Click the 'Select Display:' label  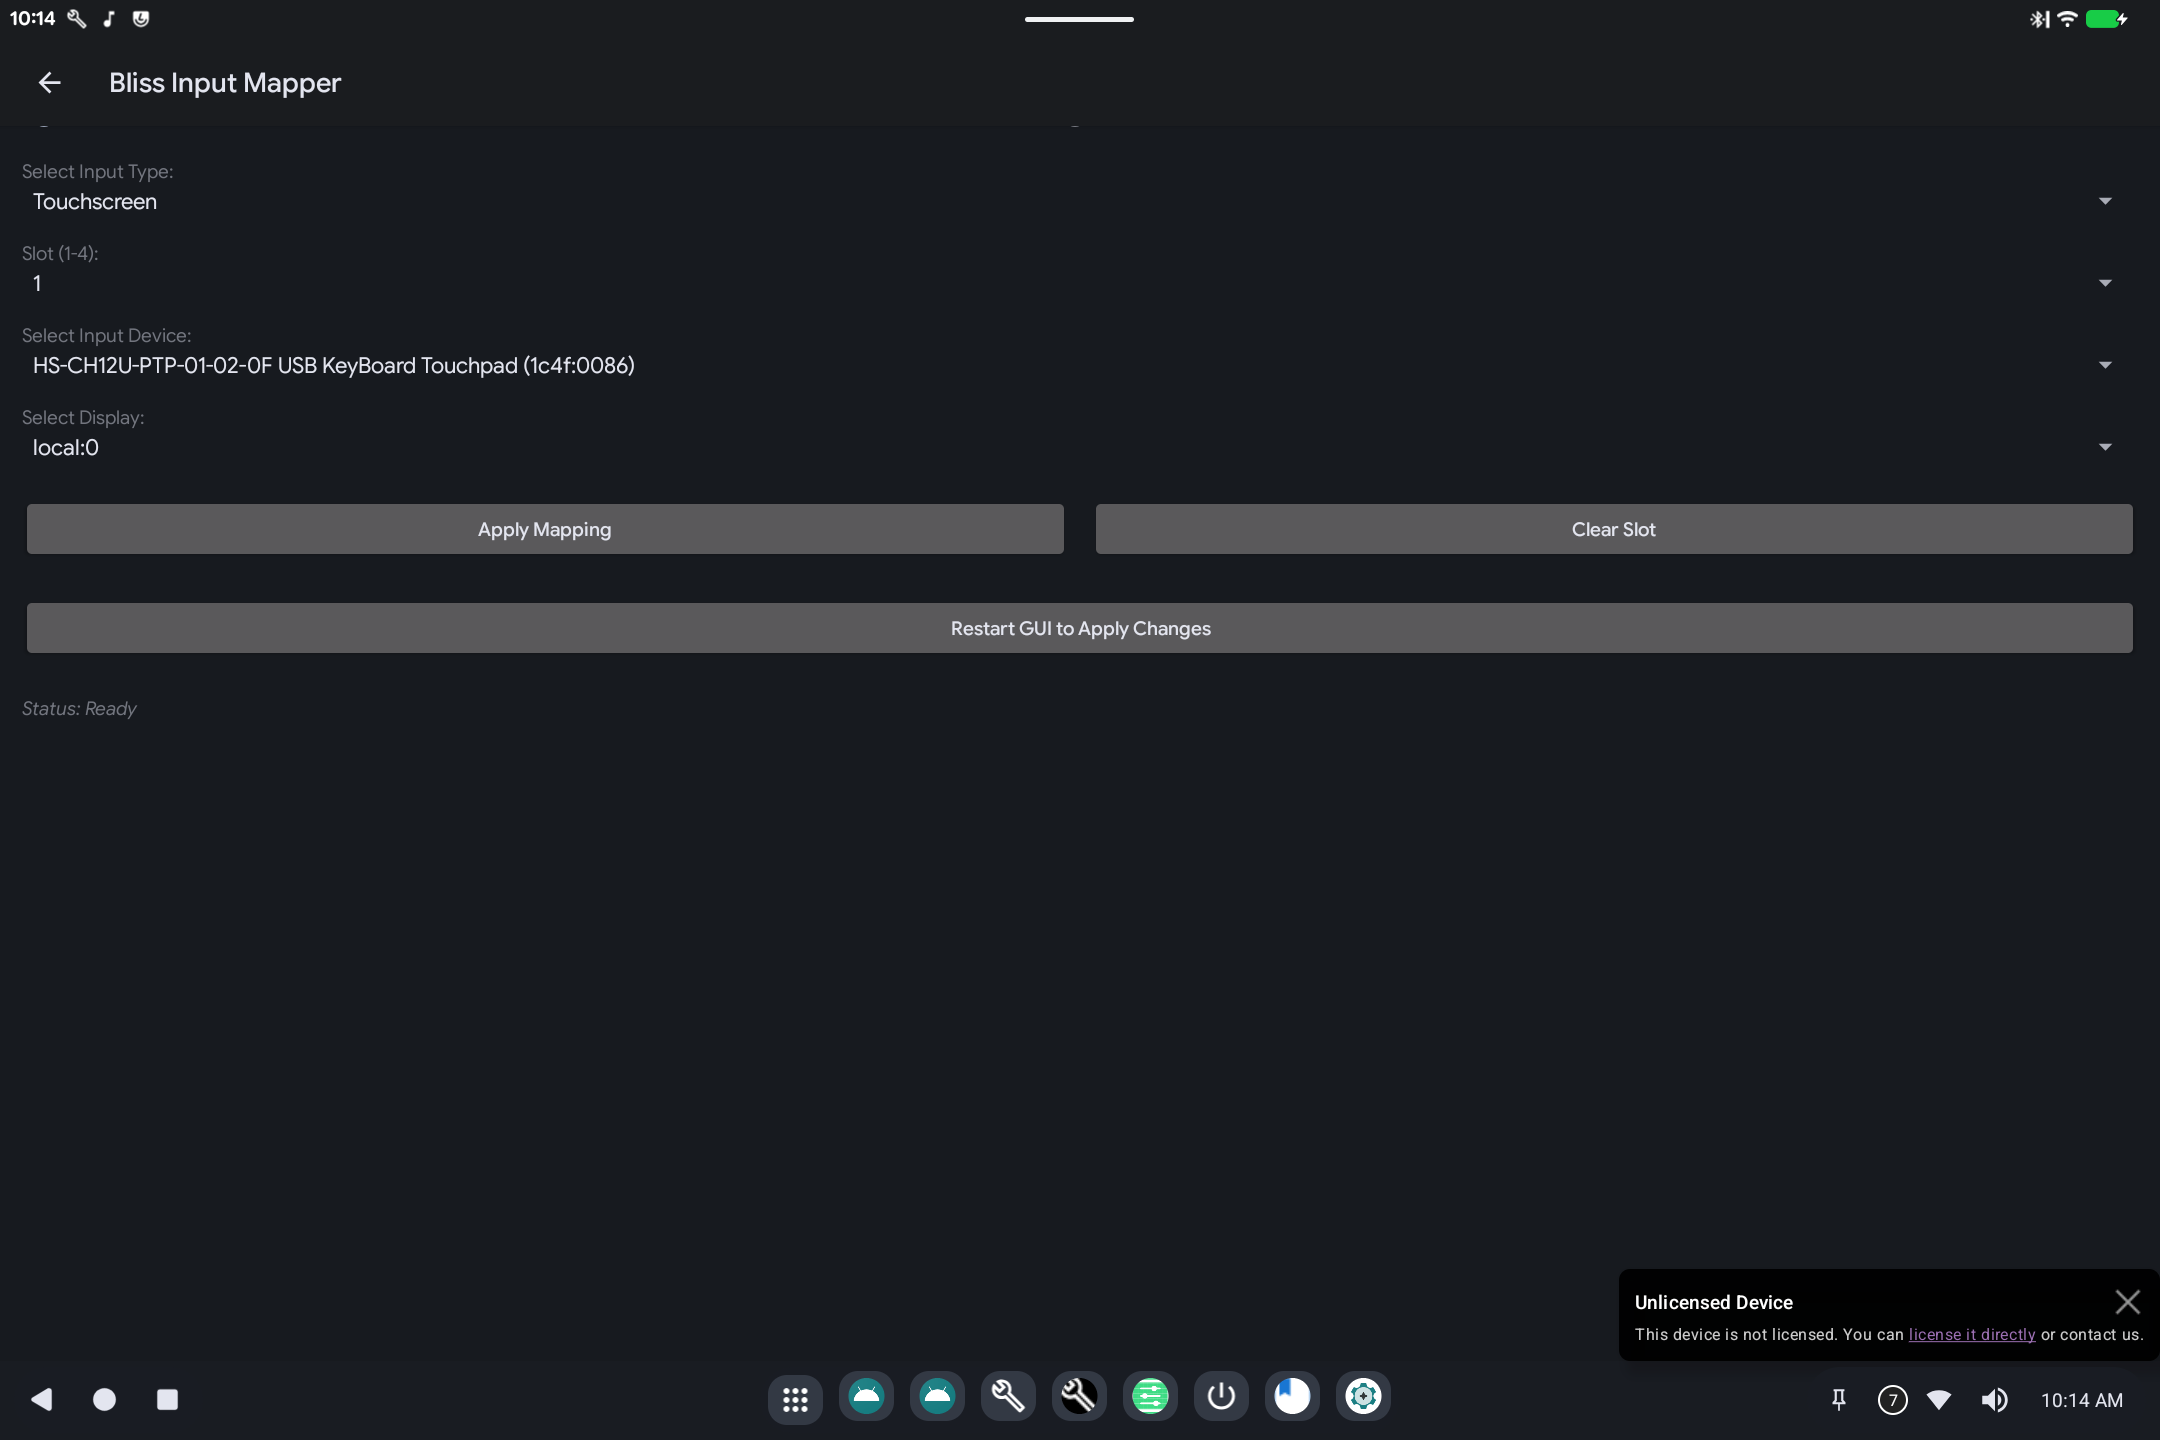click(83, 418)
